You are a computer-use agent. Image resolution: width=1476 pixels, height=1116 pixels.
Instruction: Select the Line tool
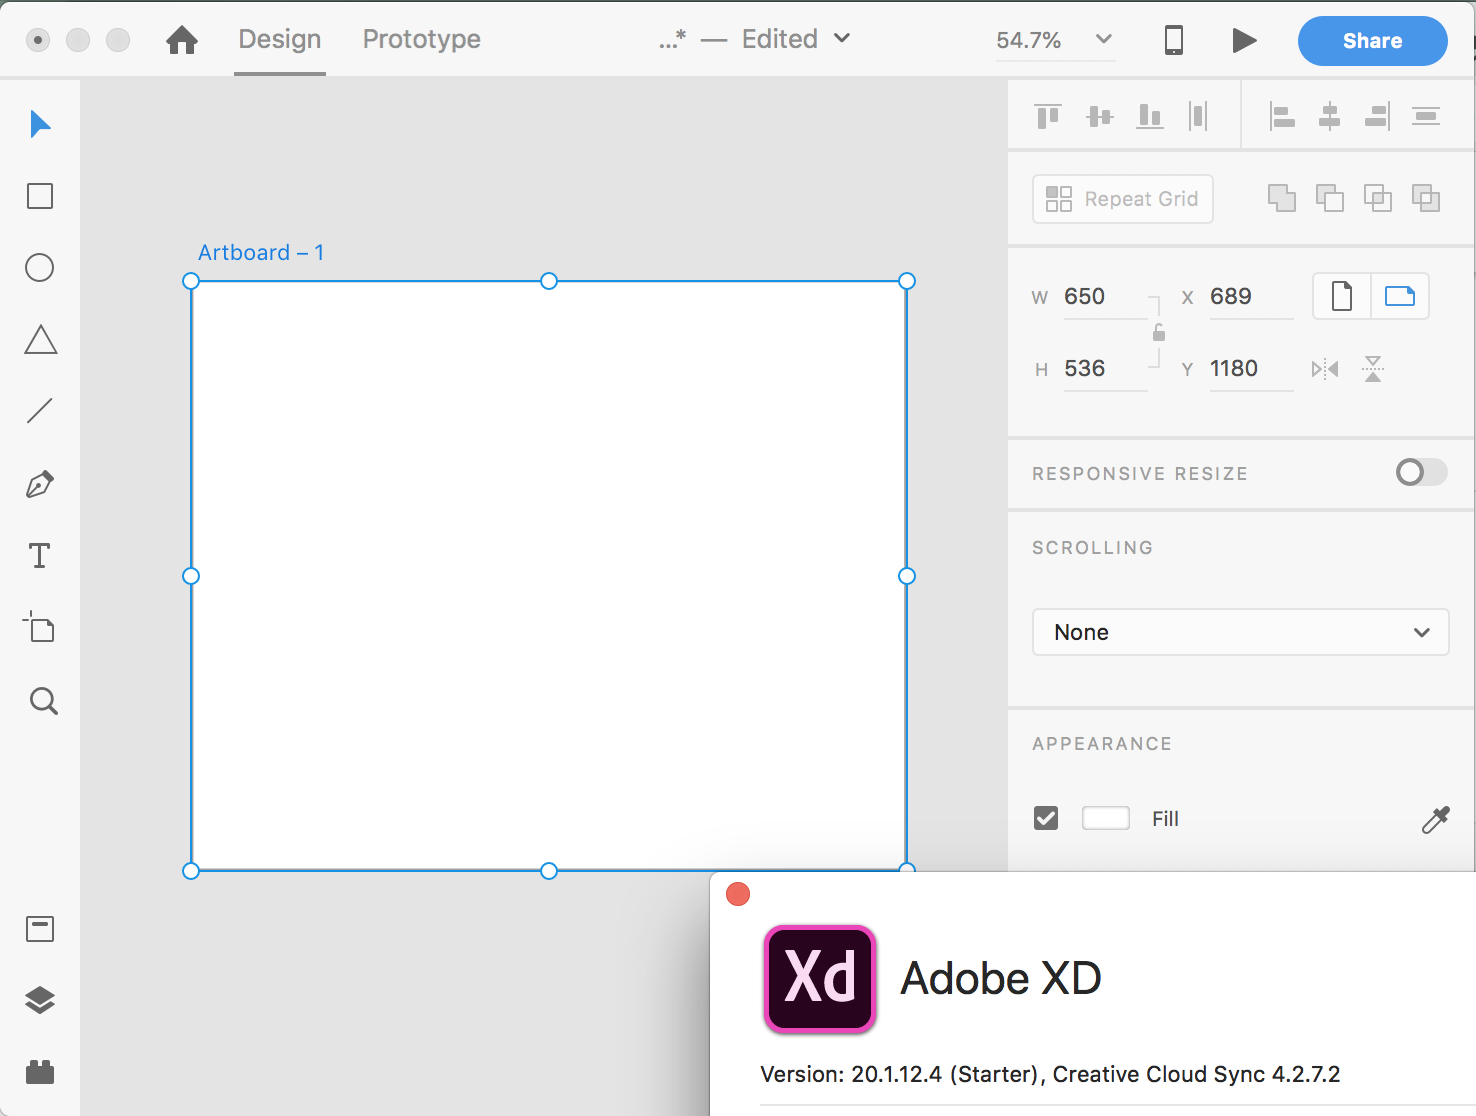[x=40, y=411]
